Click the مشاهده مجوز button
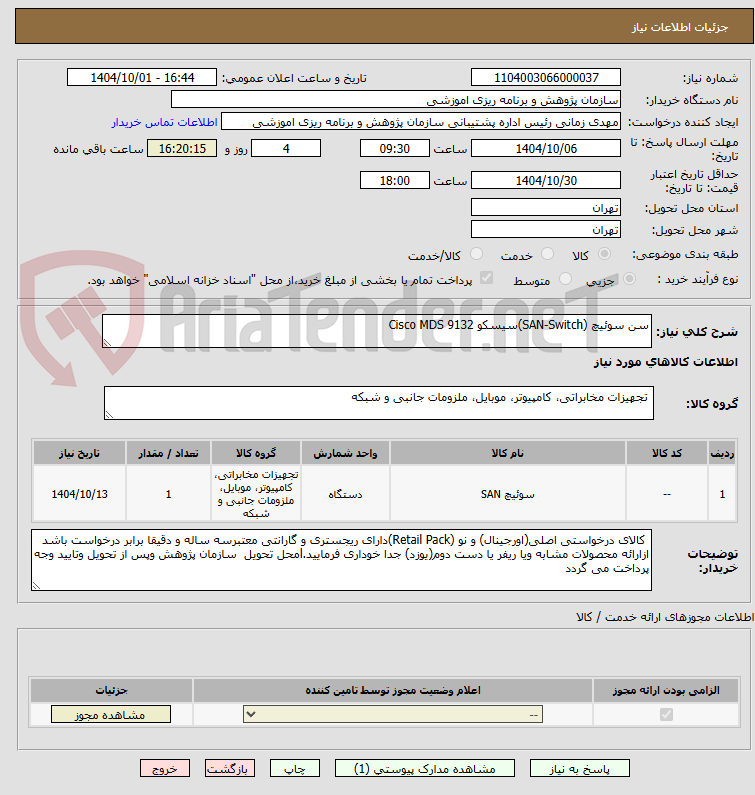The image size is (755, 795). pos(111,714)
